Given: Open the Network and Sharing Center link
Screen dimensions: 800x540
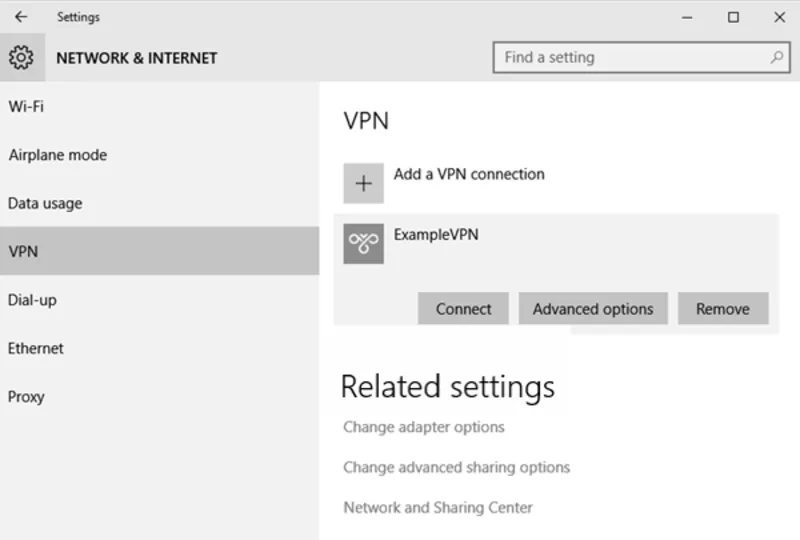Looking at the screenshot, I should point(438,507).
